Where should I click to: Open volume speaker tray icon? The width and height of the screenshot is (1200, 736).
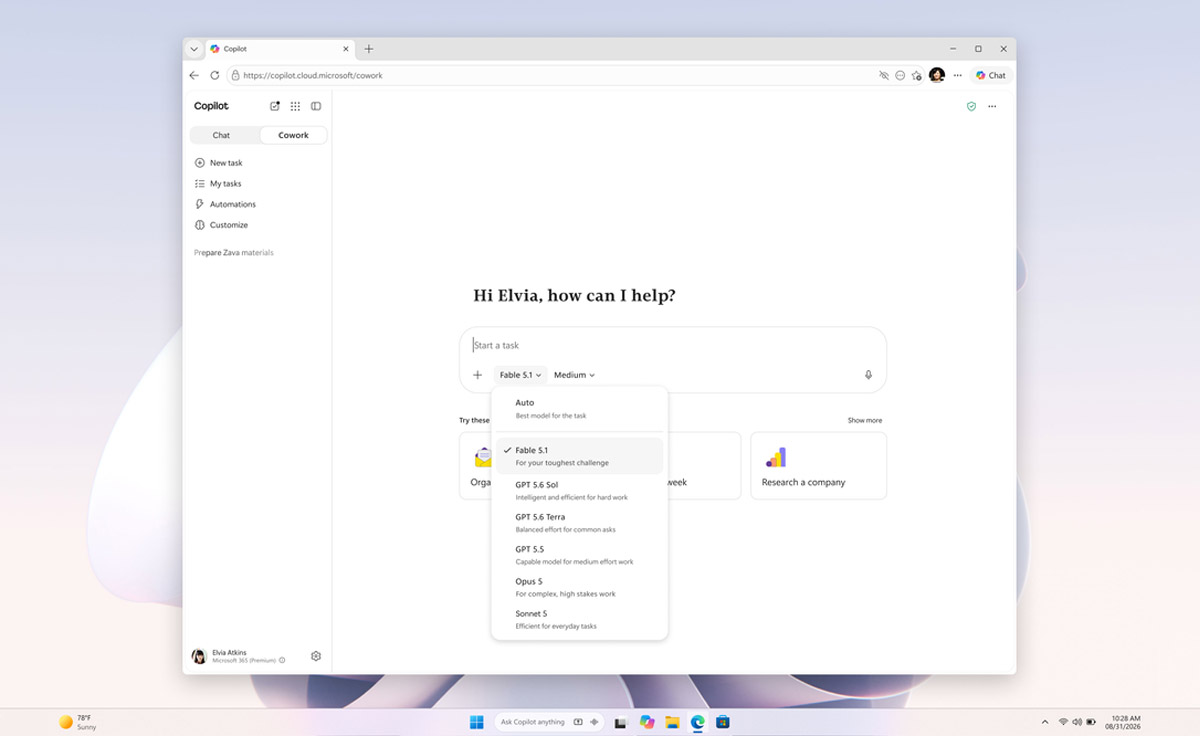click(x=1077, y=722)
